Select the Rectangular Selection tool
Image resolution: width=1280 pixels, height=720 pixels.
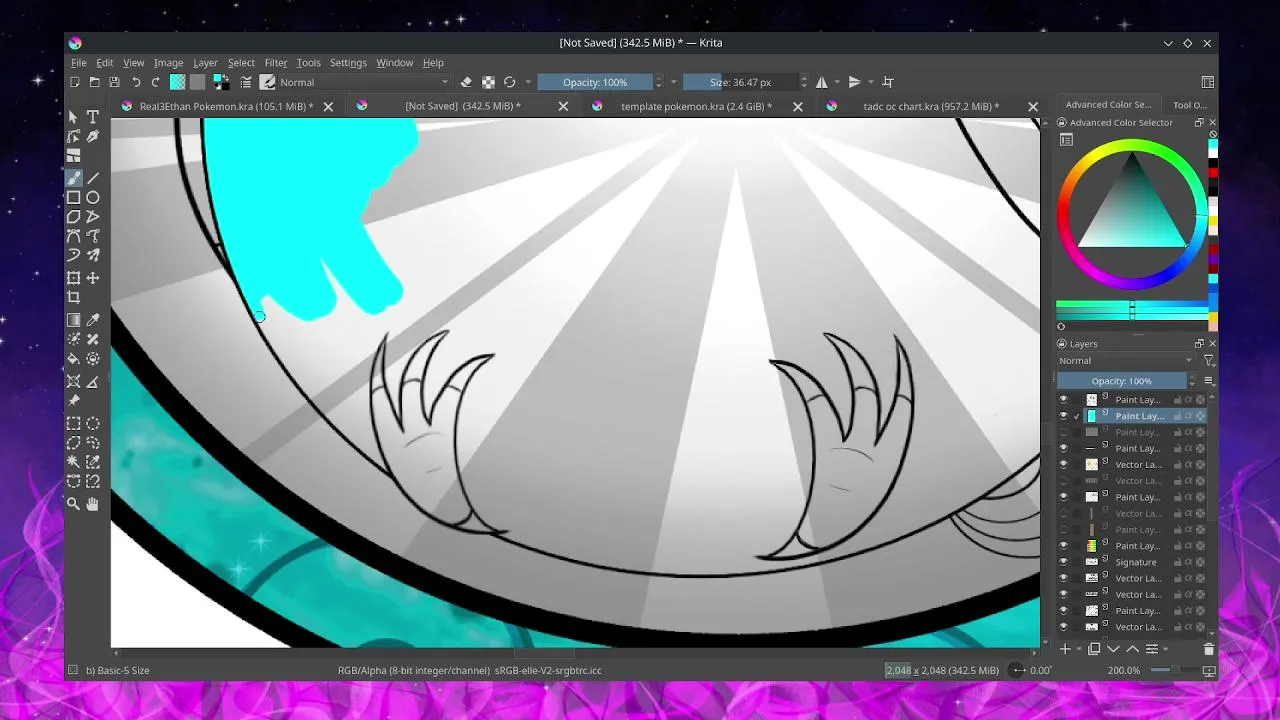(x=73, y=423)
